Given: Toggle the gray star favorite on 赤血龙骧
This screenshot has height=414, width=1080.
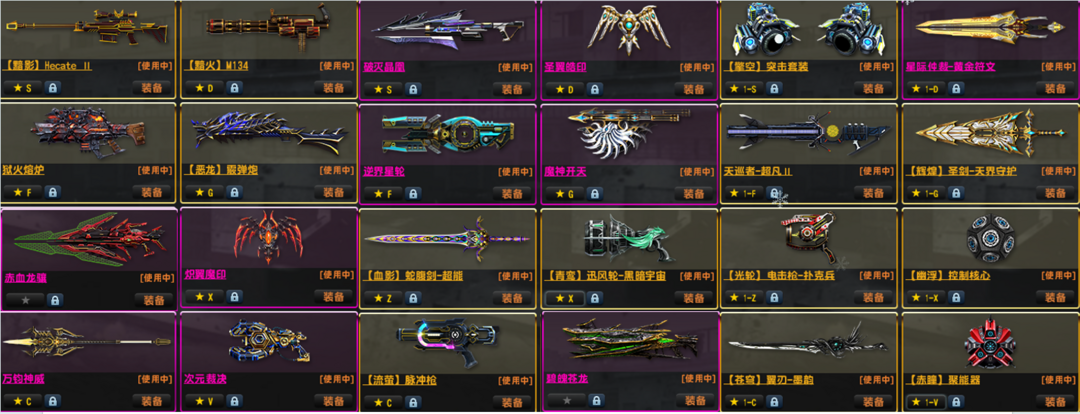Looking at the screenshot, I should tap(25, 300).
